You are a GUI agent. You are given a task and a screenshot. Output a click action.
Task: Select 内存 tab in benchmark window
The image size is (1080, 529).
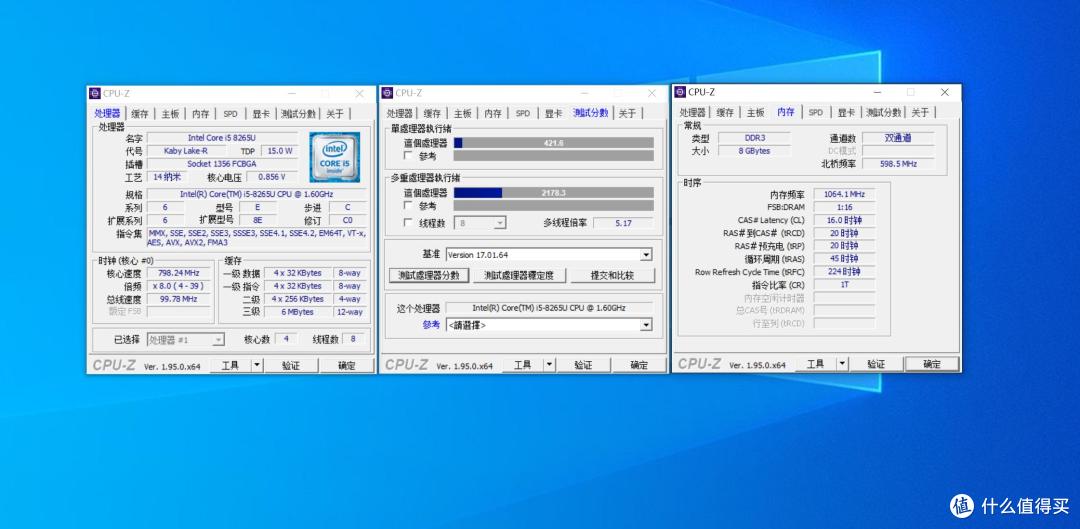point(492,114)
